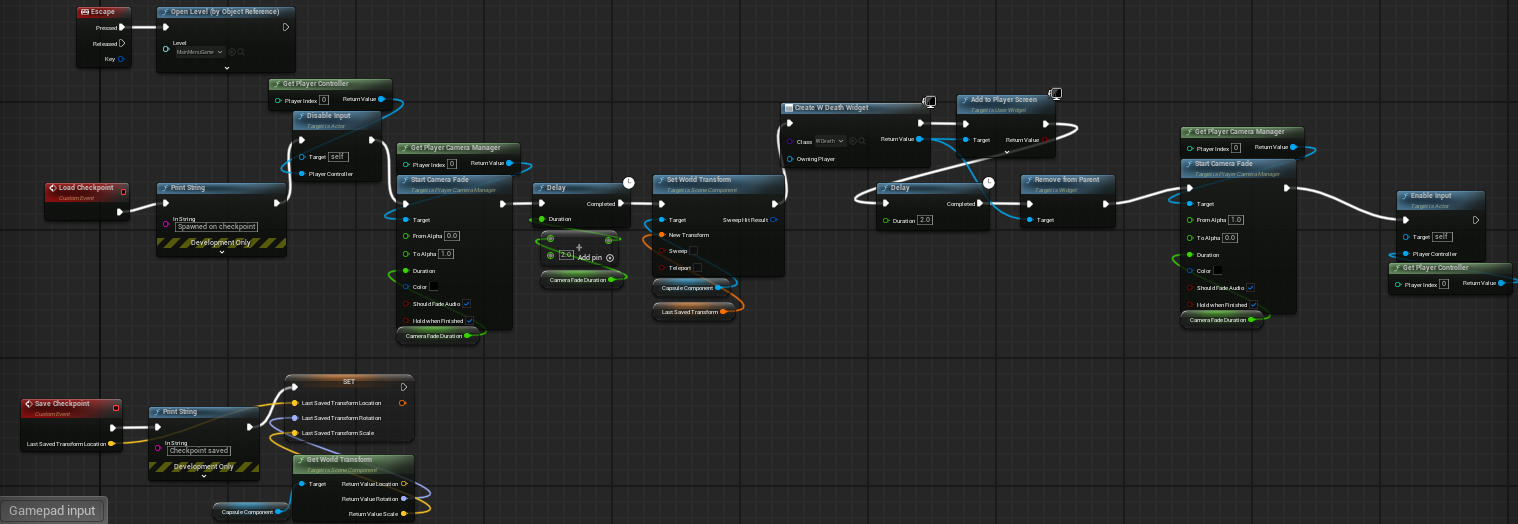Expand the Open Level node advanced pins
Screen dimensions: 1518x524
click(227, 67)
